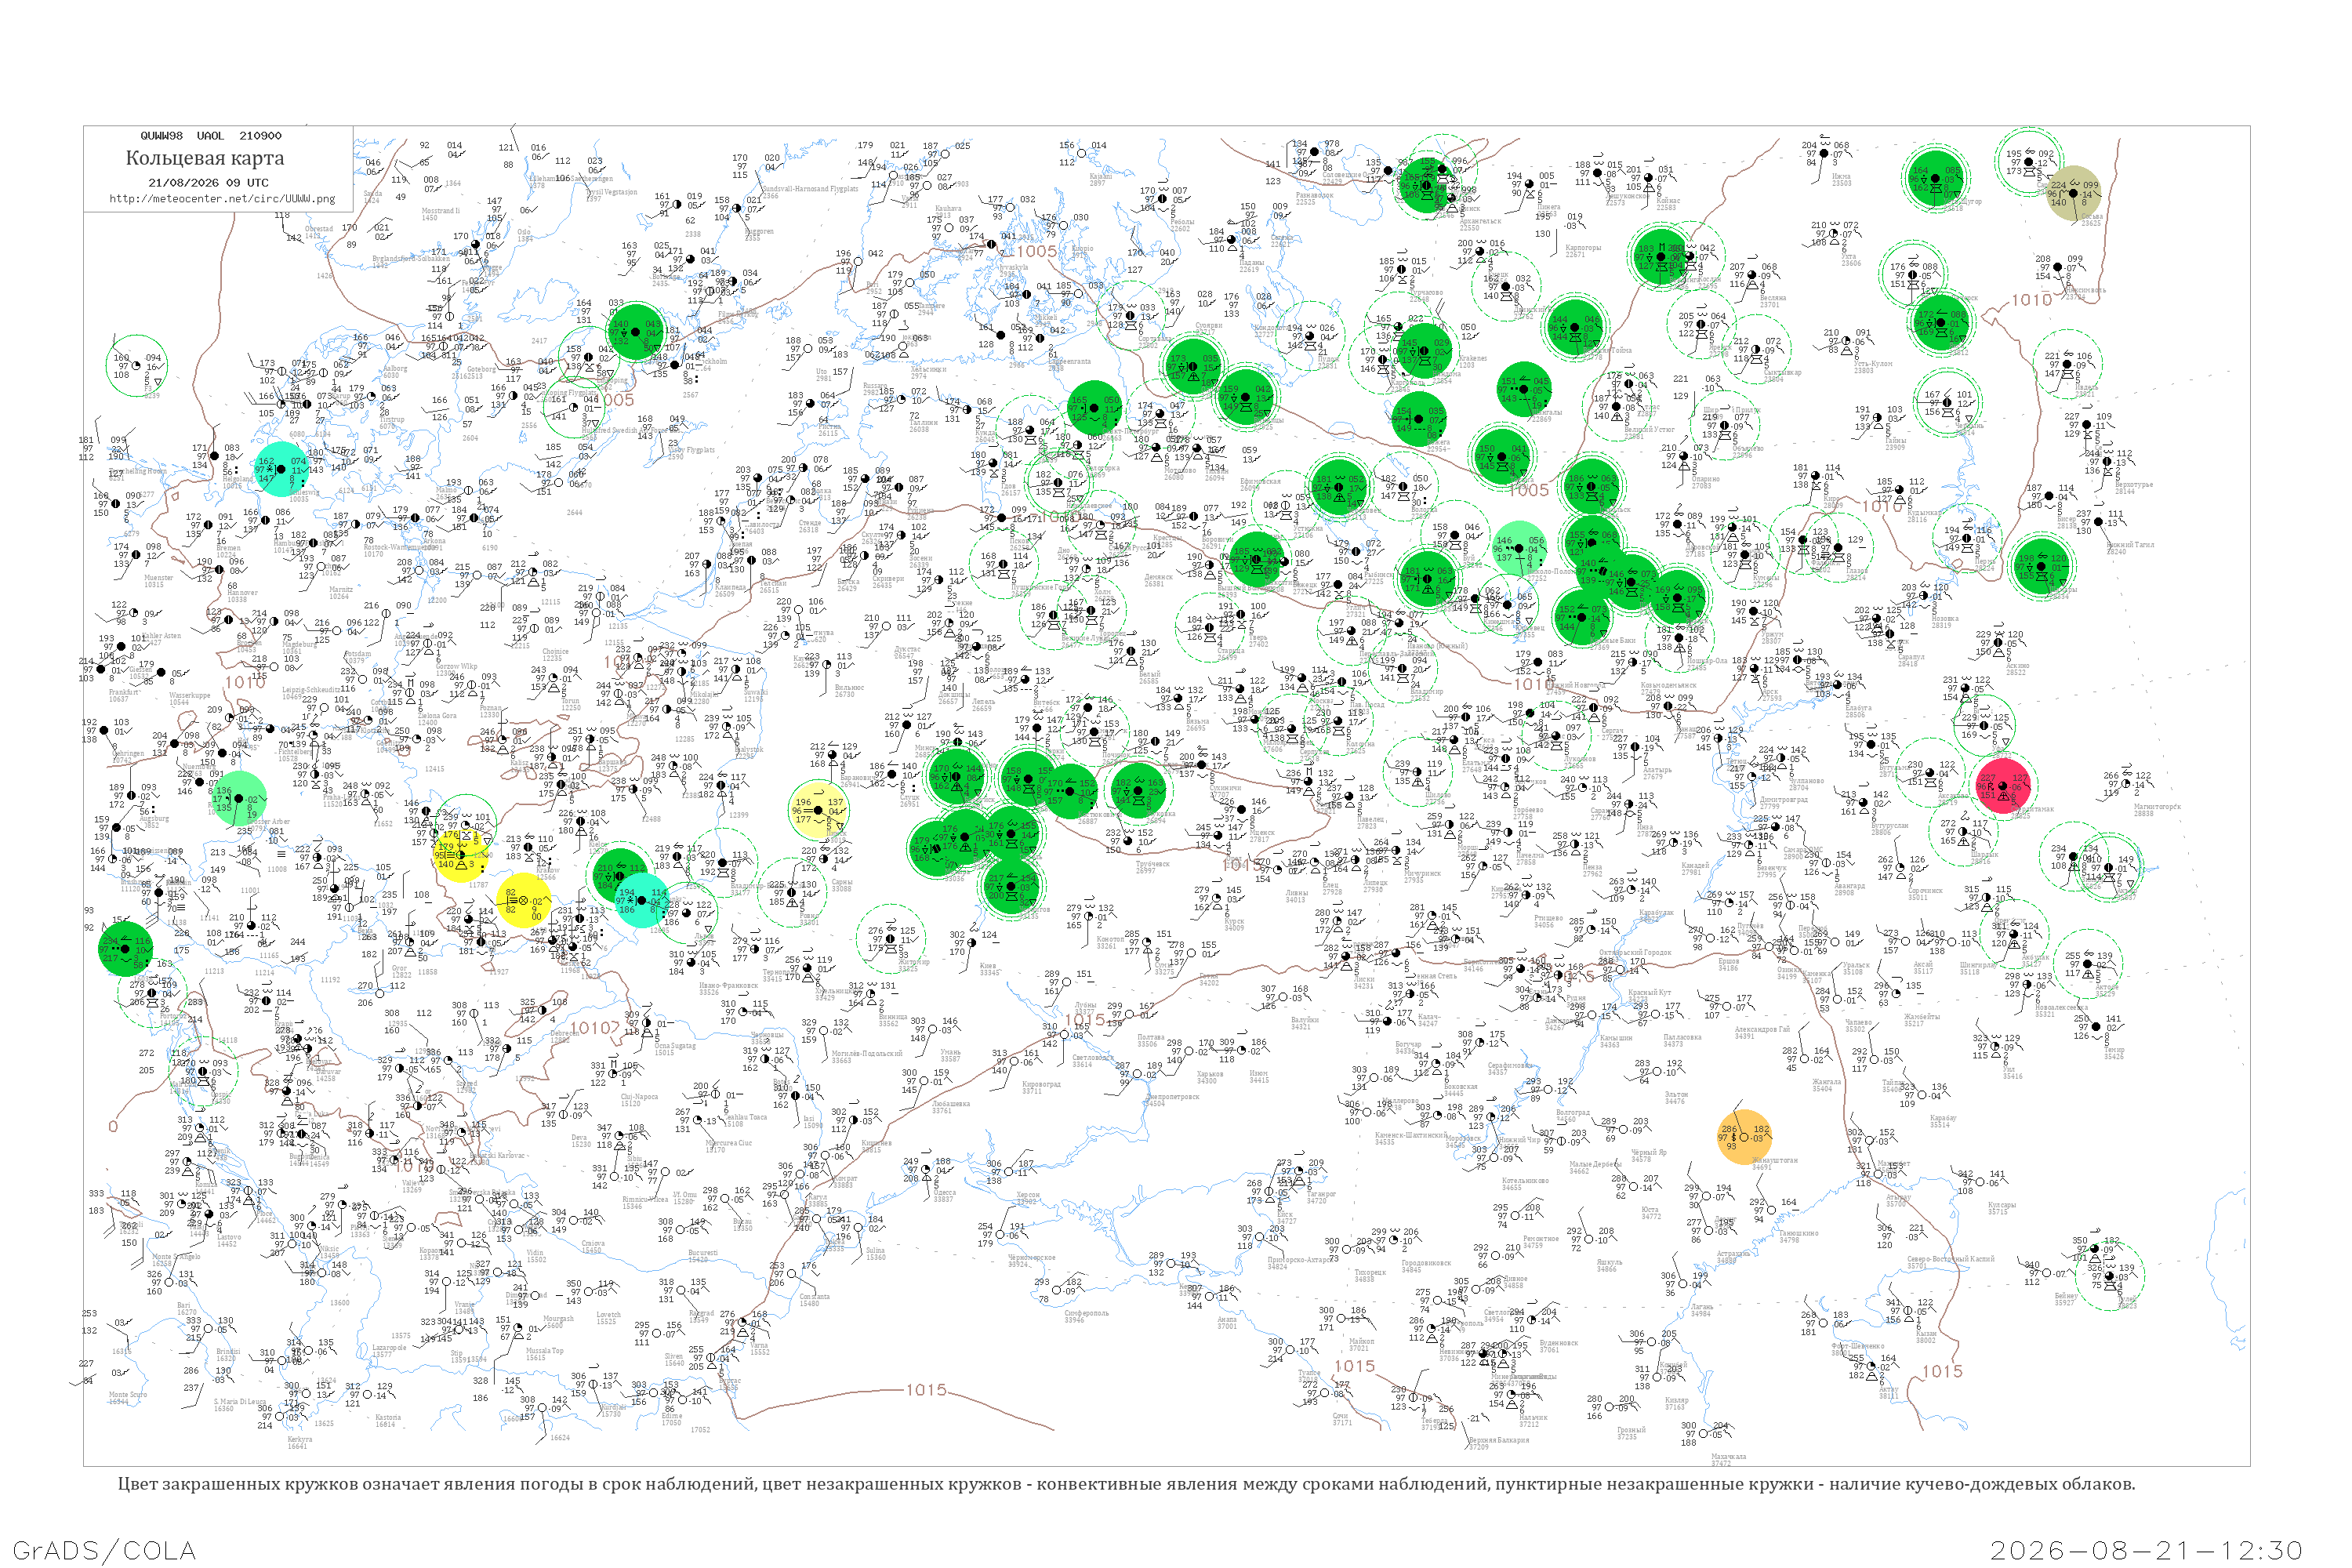Screen dimensions: 2352x1568
Task: Click the timestamp "2026-08-21-12:30"
Action: 2147,1551
